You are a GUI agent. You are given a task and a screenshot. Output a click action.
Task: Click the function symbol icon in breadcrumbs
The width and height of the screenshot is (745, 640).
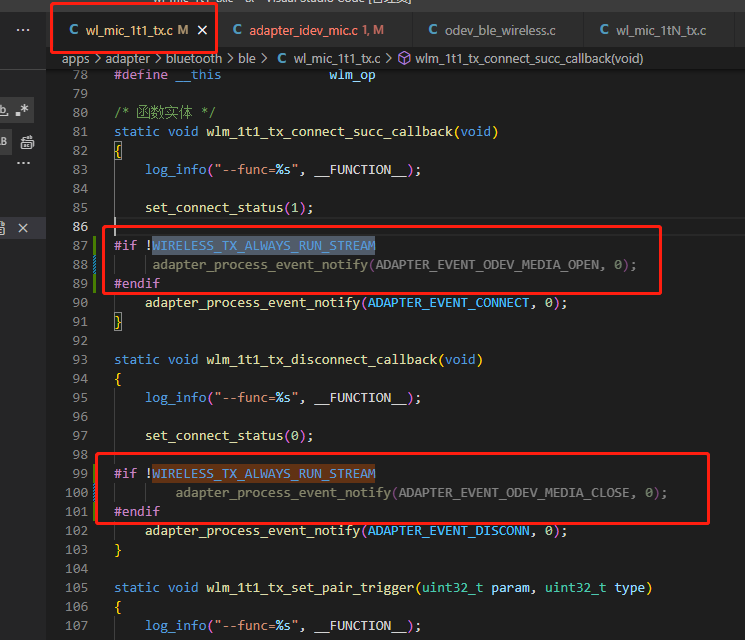tap(404, 58)
